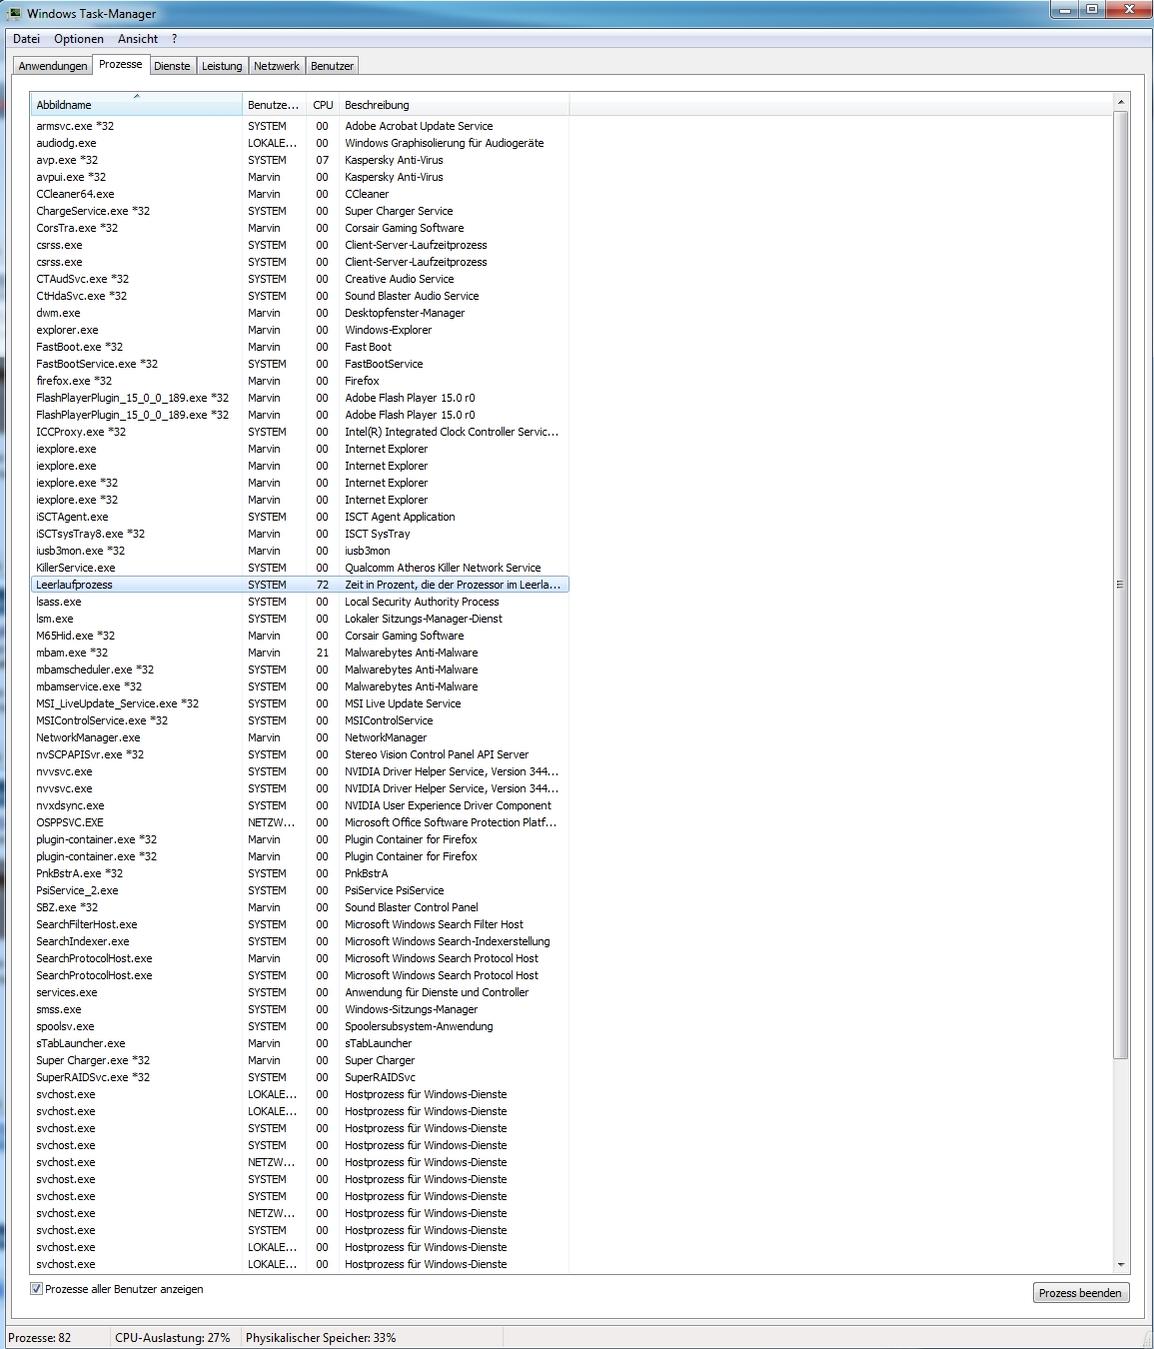Open the Optionen menu
1154x1349 pixels.
(x=78, y=39)
